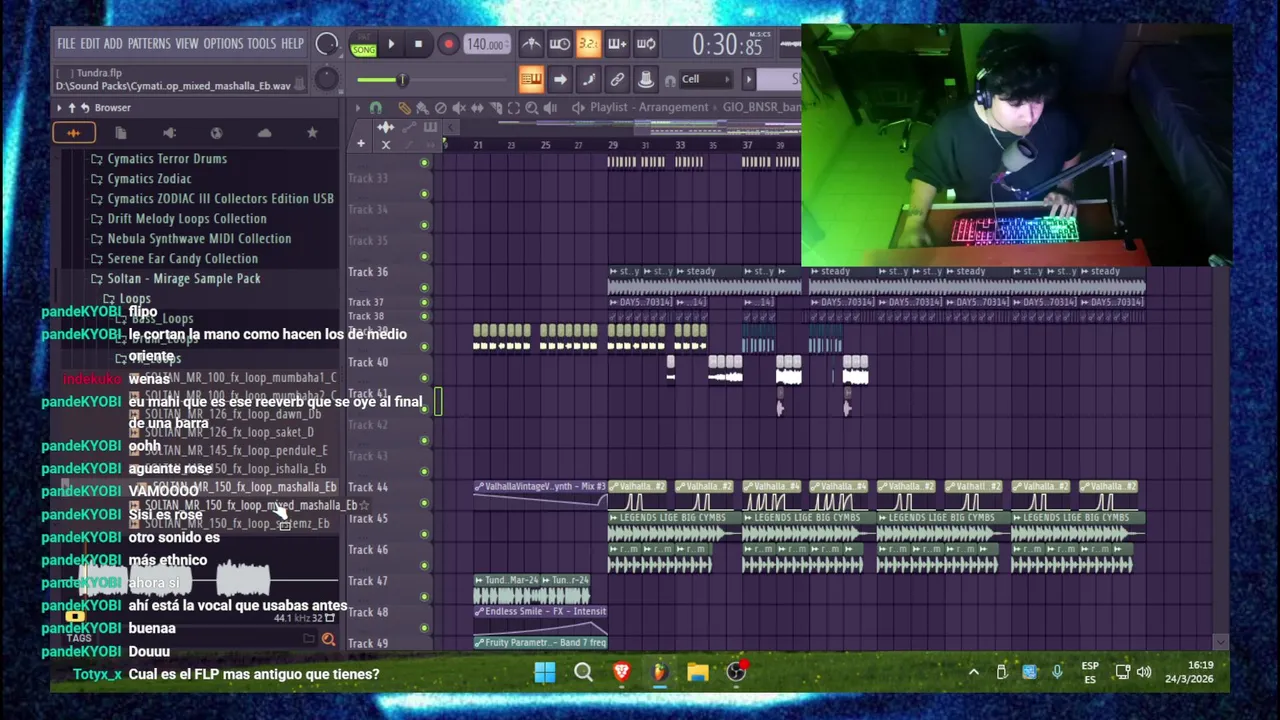Click the transport stop button

click(418, 44)
